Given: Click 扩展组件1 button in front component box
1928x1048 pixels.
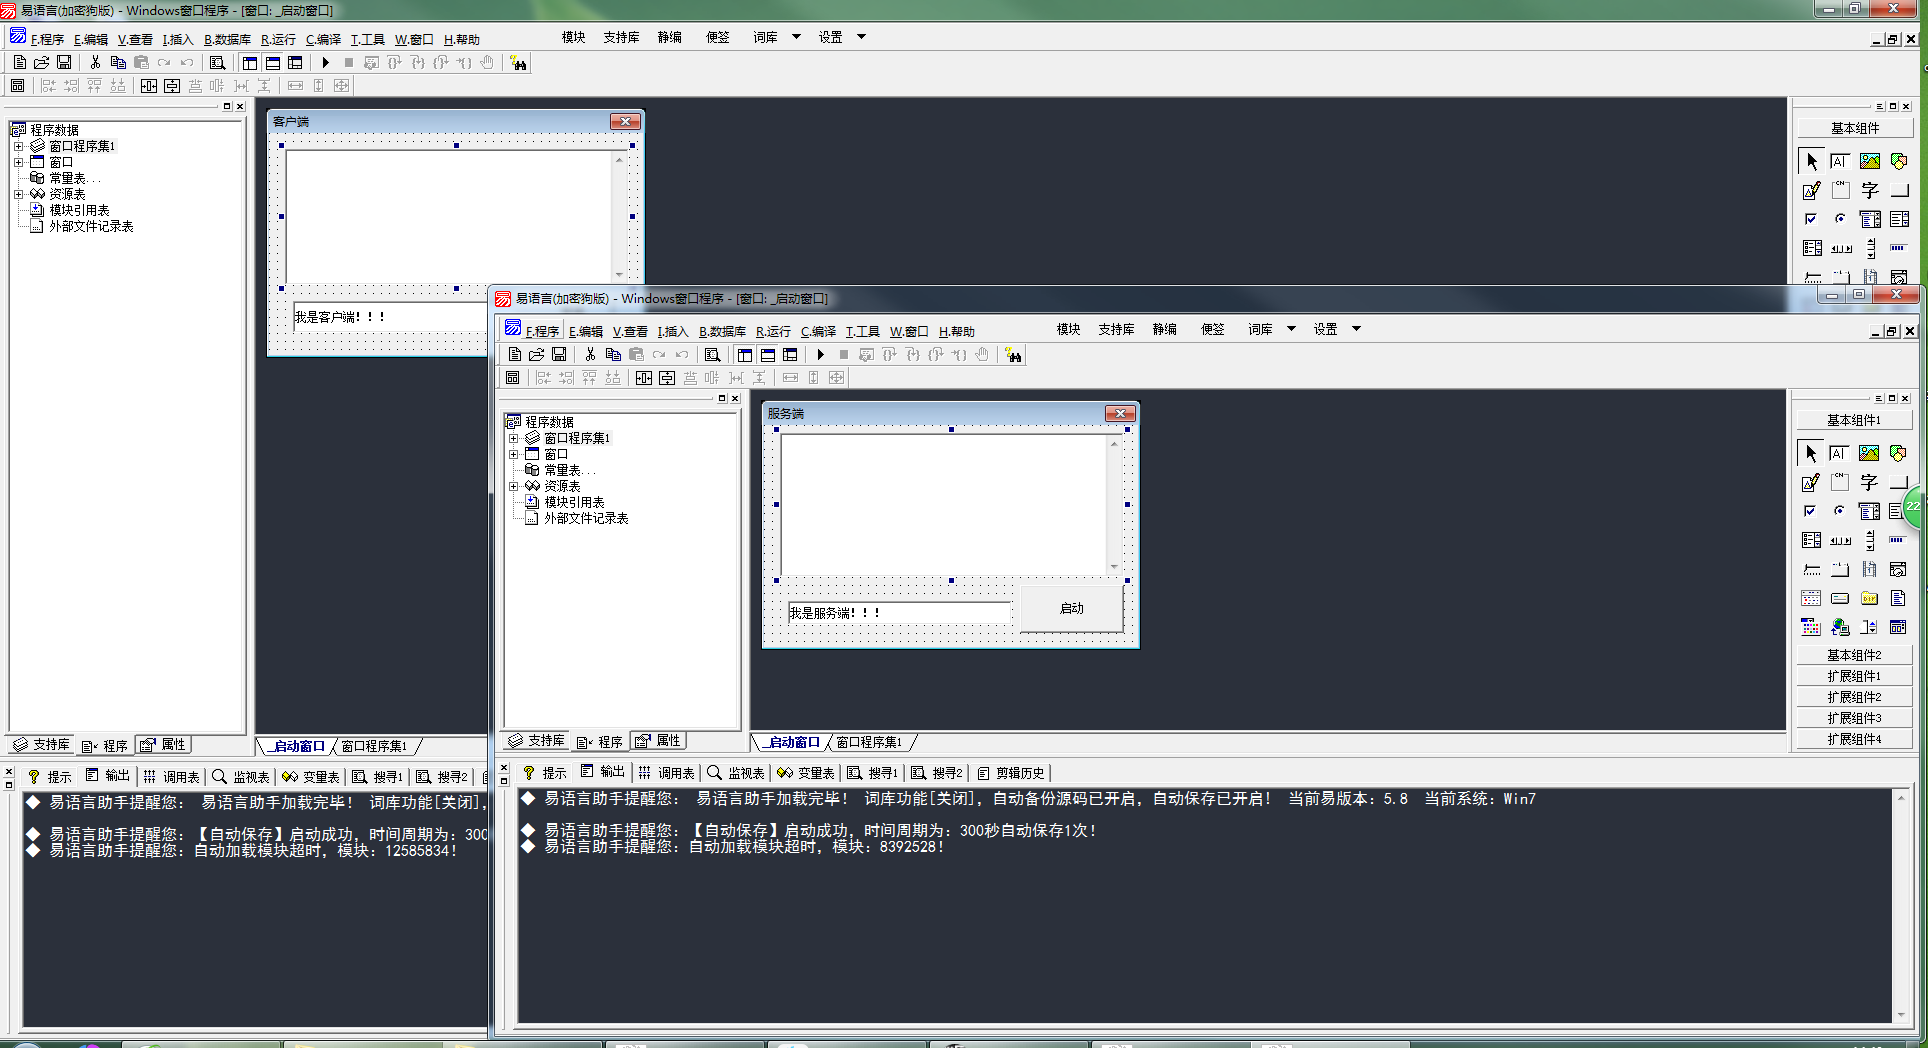Looking at the screenshot, I should coord(1854,676).
